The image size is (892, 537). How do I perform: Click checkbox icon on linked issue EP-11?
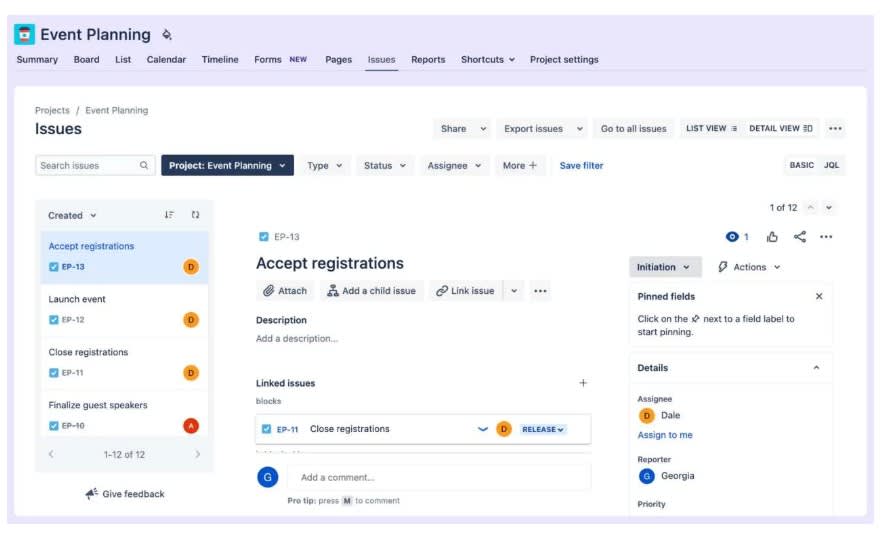266,429
